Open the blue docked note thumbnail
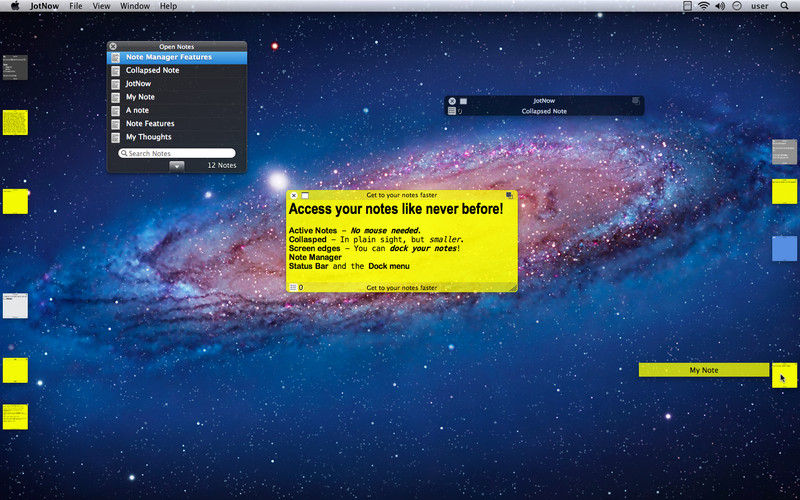This screenshot has height=500, width=800. [784, 248]
